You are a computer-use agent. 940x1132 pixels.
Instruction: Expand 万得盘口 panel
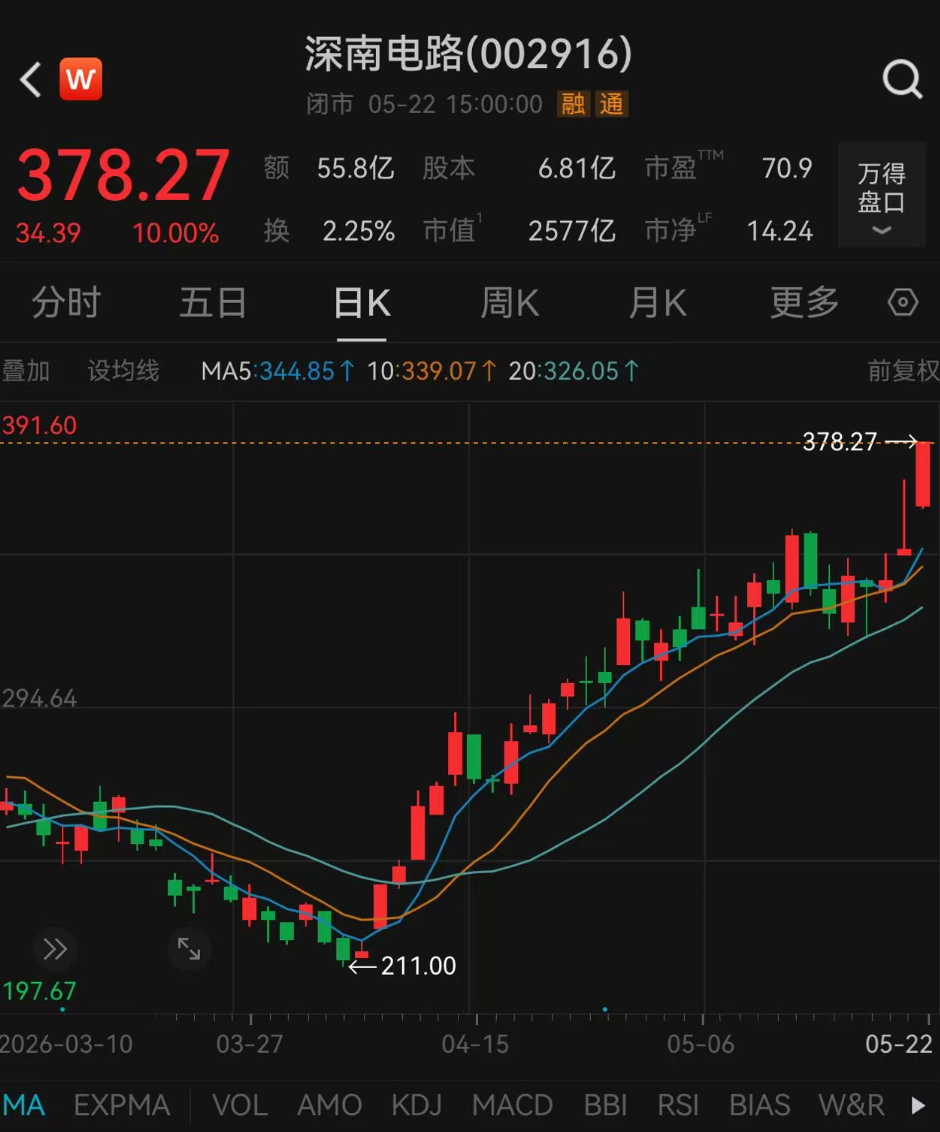tap(882, 195)
